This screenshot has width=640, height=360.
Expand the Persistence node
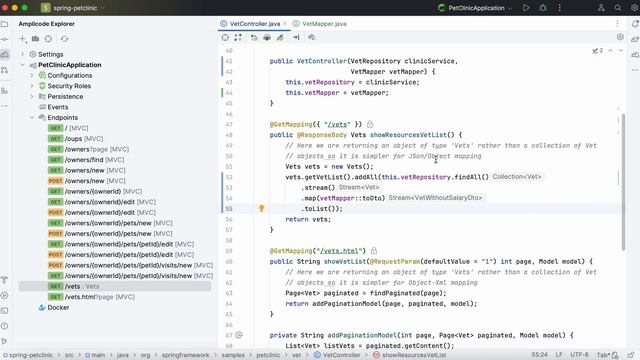(32, 96)
